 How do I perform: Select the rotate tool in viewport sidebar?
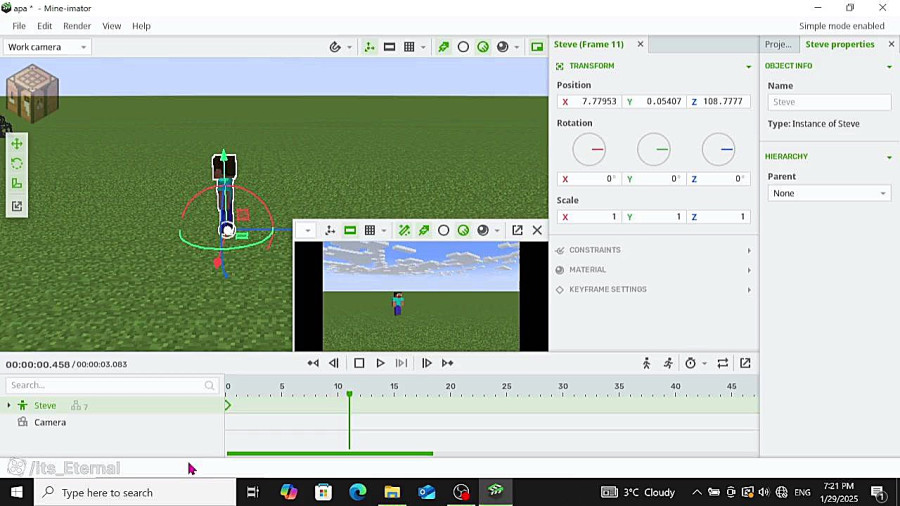pyautogui.click(x=17, y=164)
